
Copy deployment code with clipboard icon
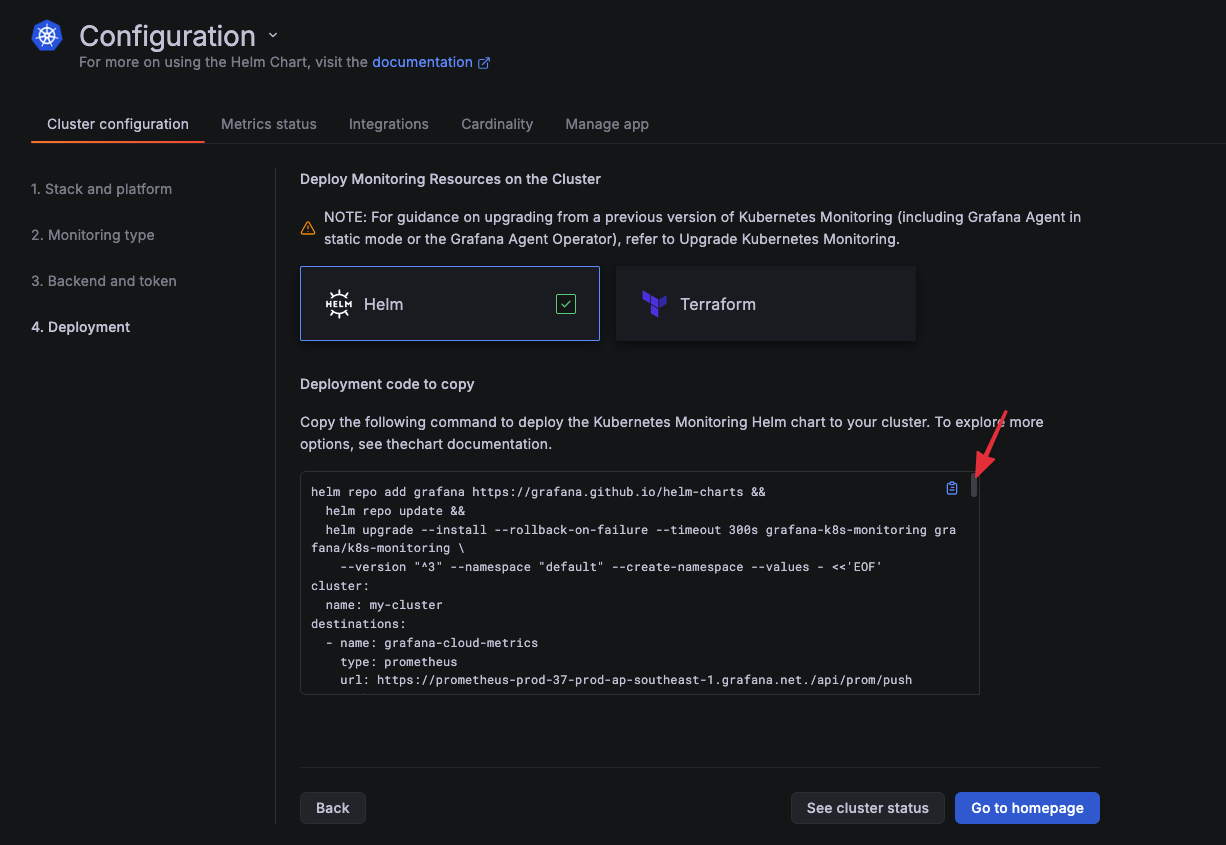tap(952, 488)
